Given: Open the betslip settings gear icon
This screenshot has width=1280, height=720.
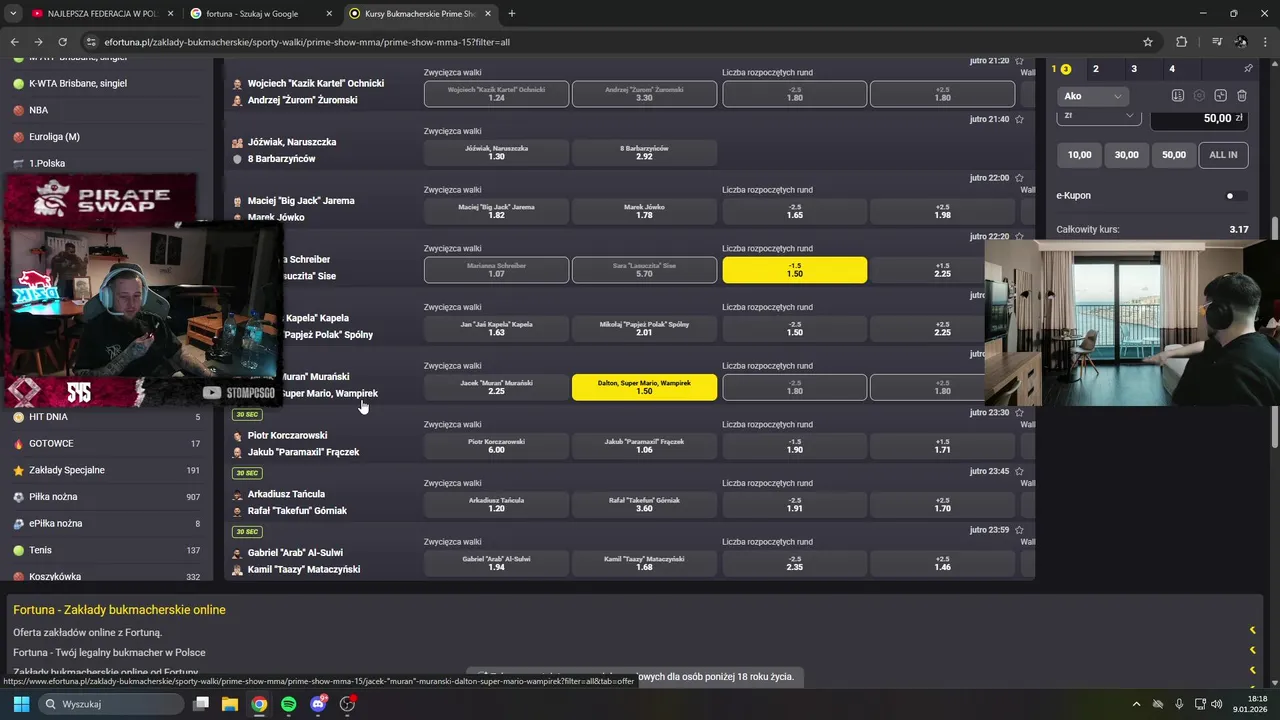Looking at the screenshot, I should click(1199, 96).
